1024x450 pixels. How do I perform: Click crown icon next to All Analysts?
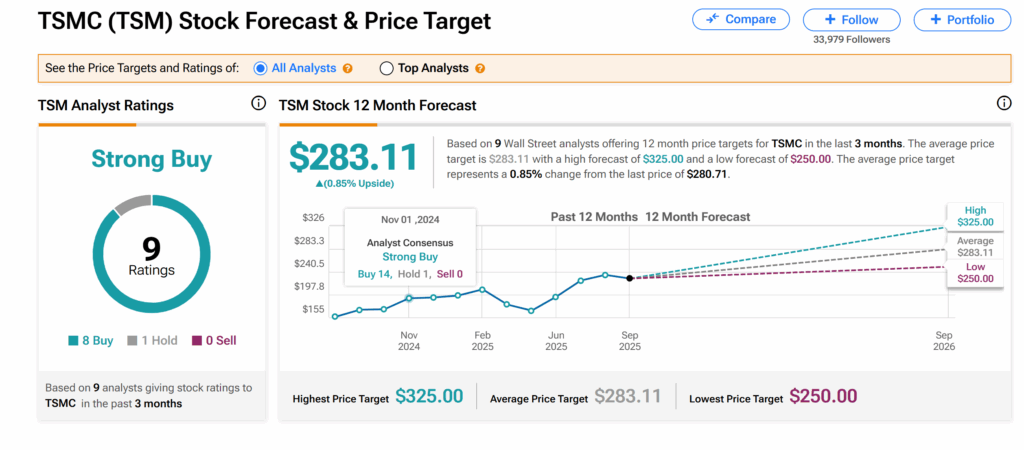(x=348, y=68)
